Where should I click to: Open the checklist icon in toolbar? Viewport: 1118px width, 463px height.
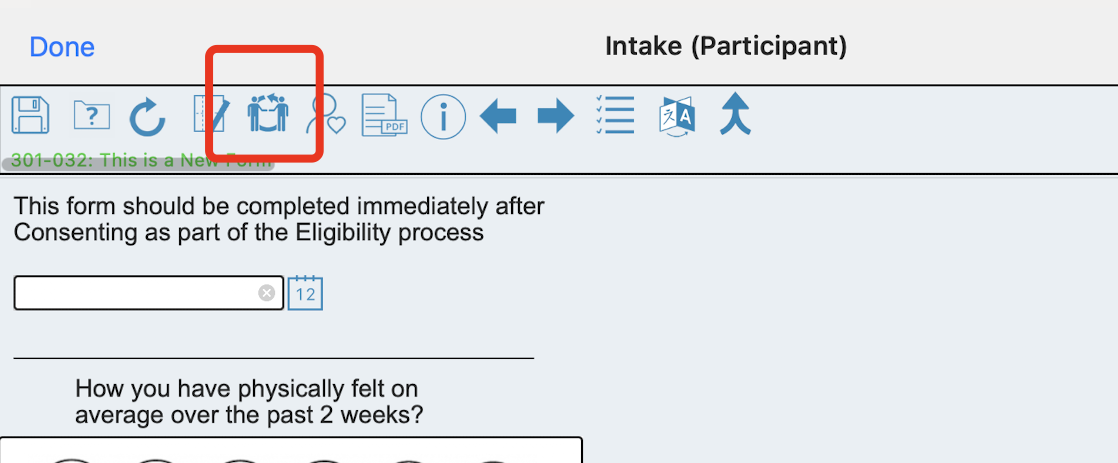point(615,116)
